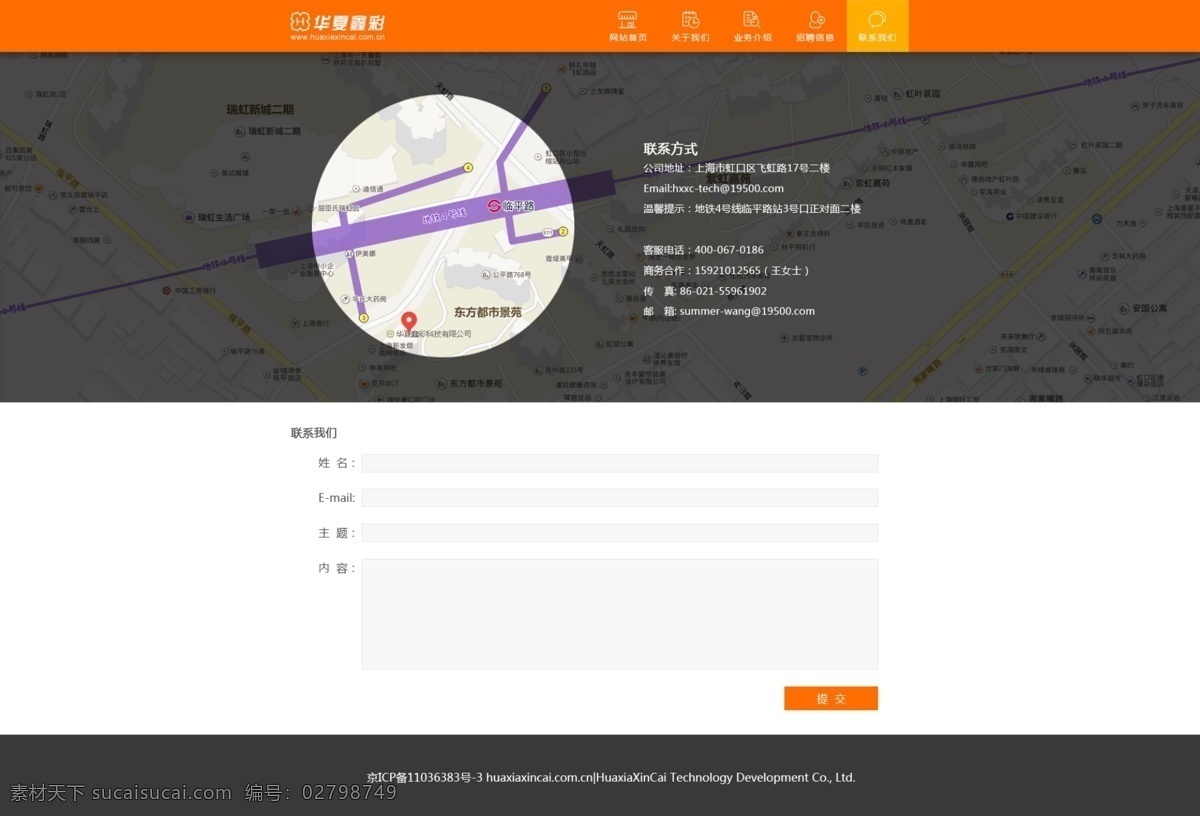Click the Email hxxc-tech@19500.com address
Screen dimensions: 1200x816
click(714, 188)
